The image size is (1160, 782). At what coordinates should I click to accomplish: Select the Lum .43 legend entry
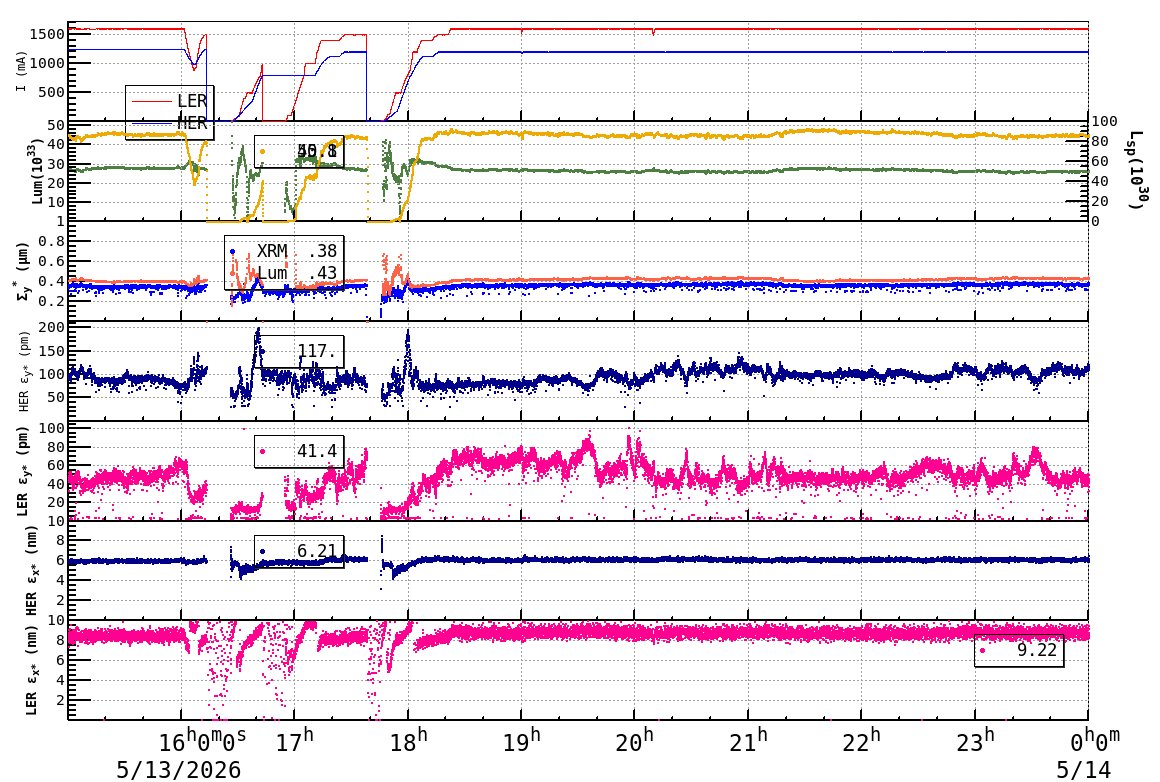[284, 273]
